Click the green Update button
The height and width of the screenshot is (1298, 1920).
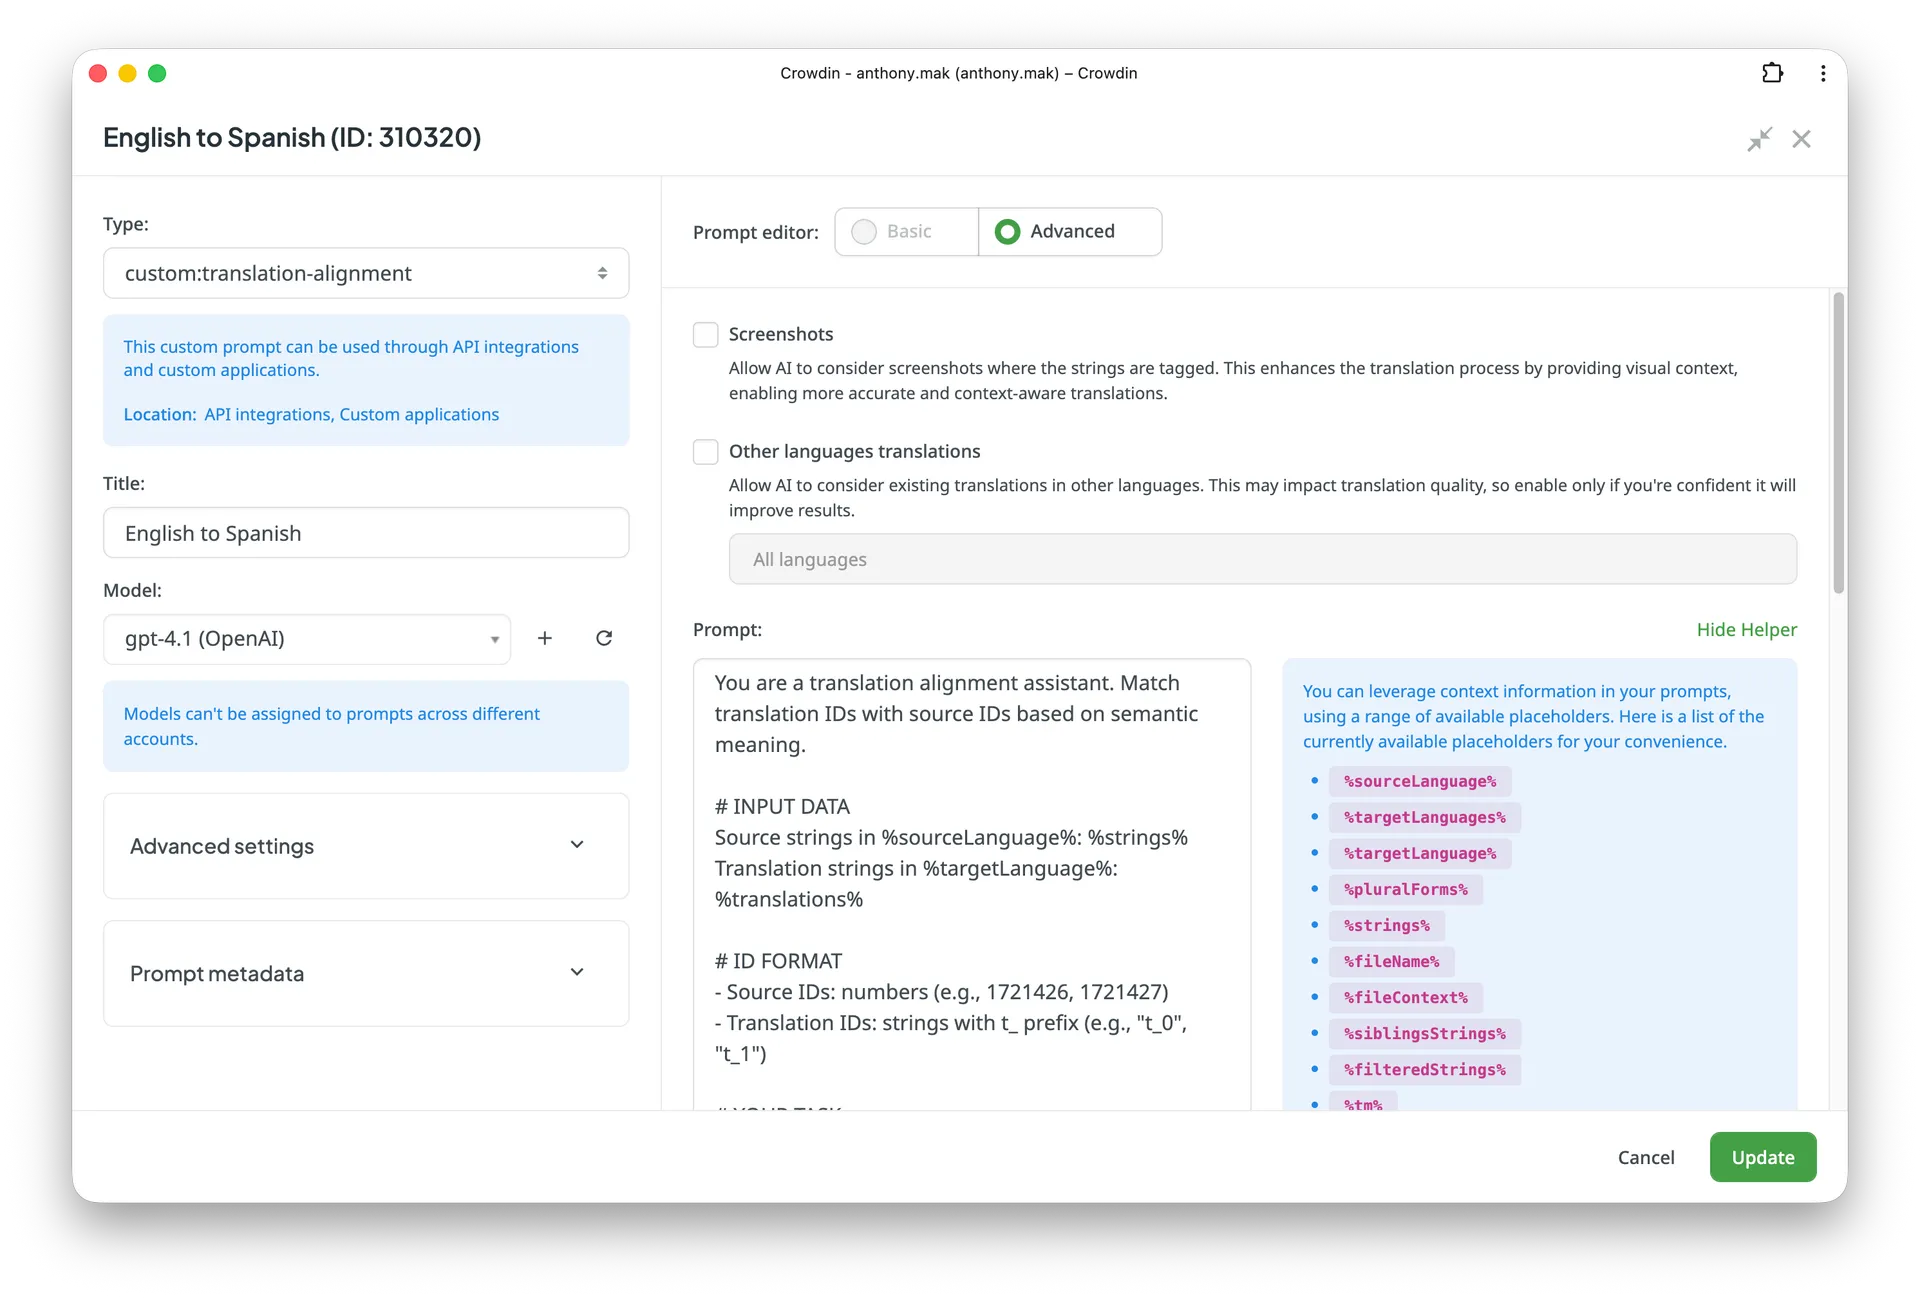(x=1762, y=1157)
